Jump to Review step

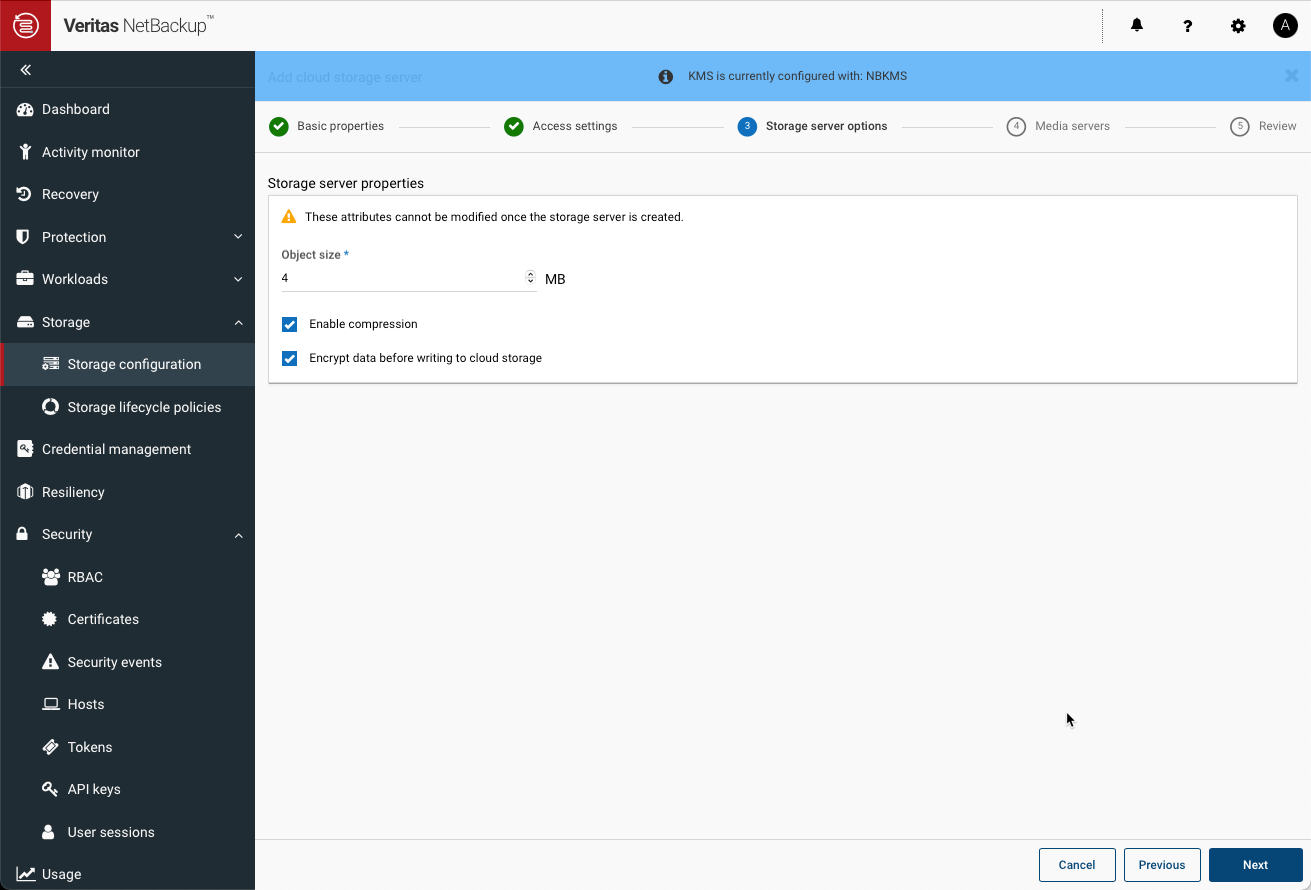pos(1263,127)
